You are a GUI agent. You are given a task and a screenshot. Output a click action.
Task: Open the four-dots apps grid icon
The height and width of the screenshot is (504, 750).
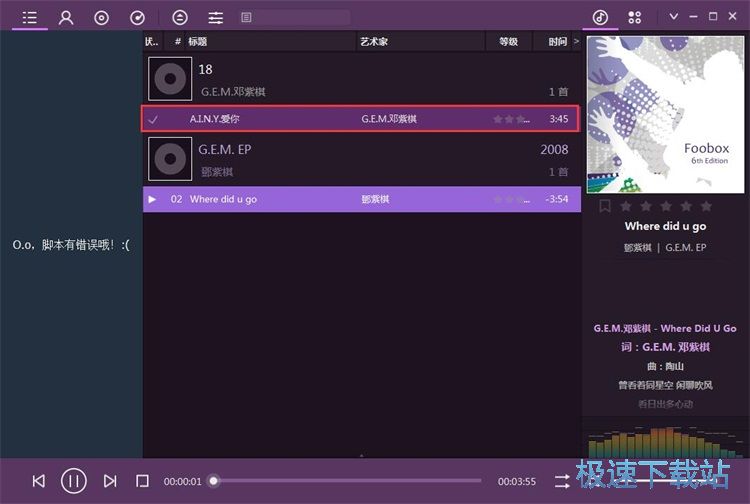tap(635, 18)
